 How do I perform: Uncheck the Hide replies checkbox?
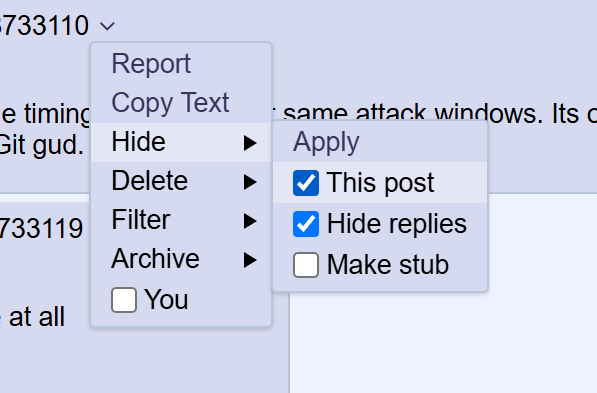point(306,224)
